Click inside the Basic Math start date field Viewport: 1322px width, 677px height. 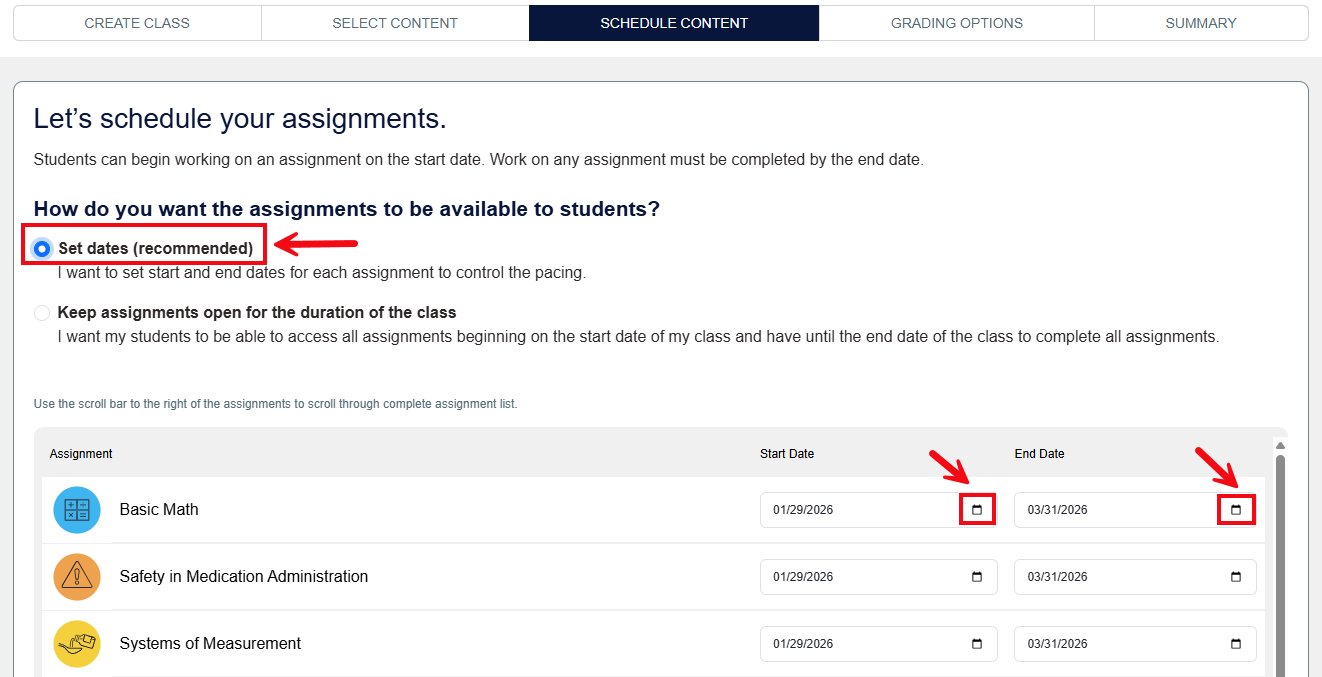860,509
